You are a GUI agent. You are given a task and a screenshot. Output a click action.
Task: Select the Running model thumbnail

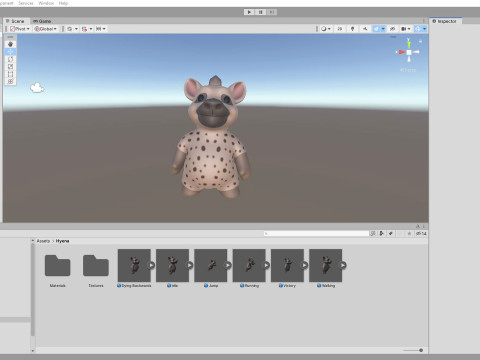click(x=249, y=266)
